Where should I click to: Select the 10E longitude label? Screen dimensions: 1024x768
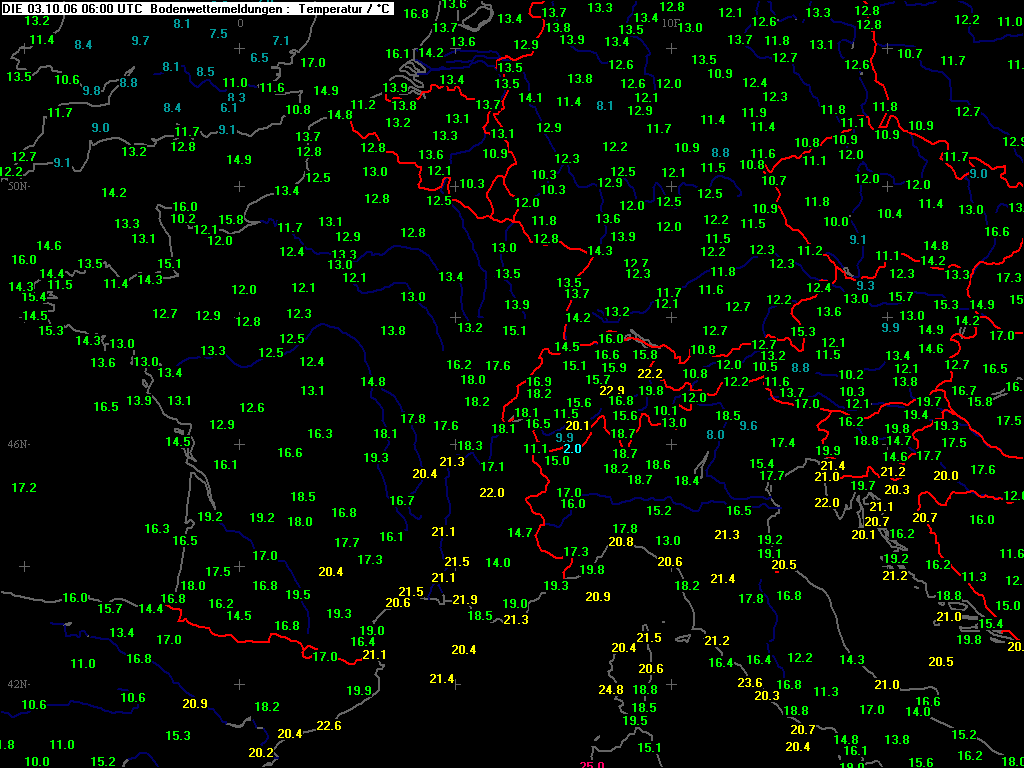click(x=671, y=23)
